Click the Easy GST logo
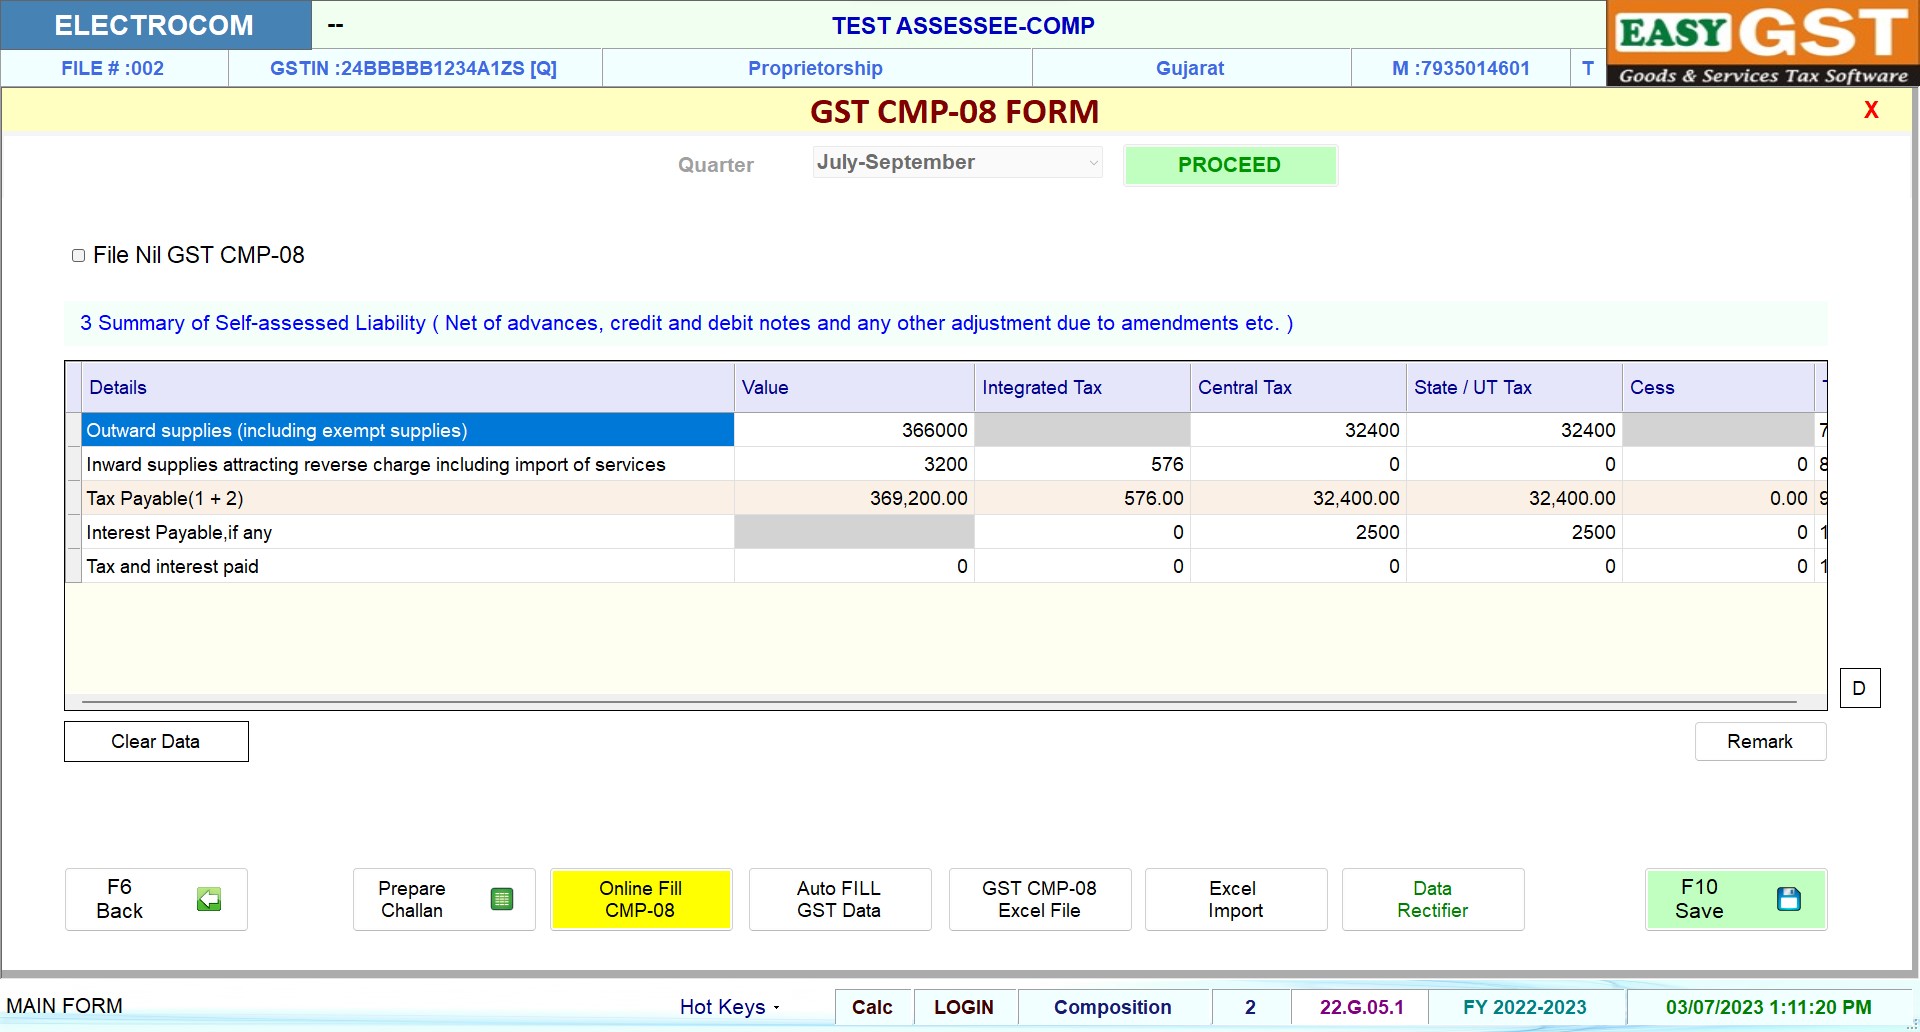 [x=1762, y=44]
